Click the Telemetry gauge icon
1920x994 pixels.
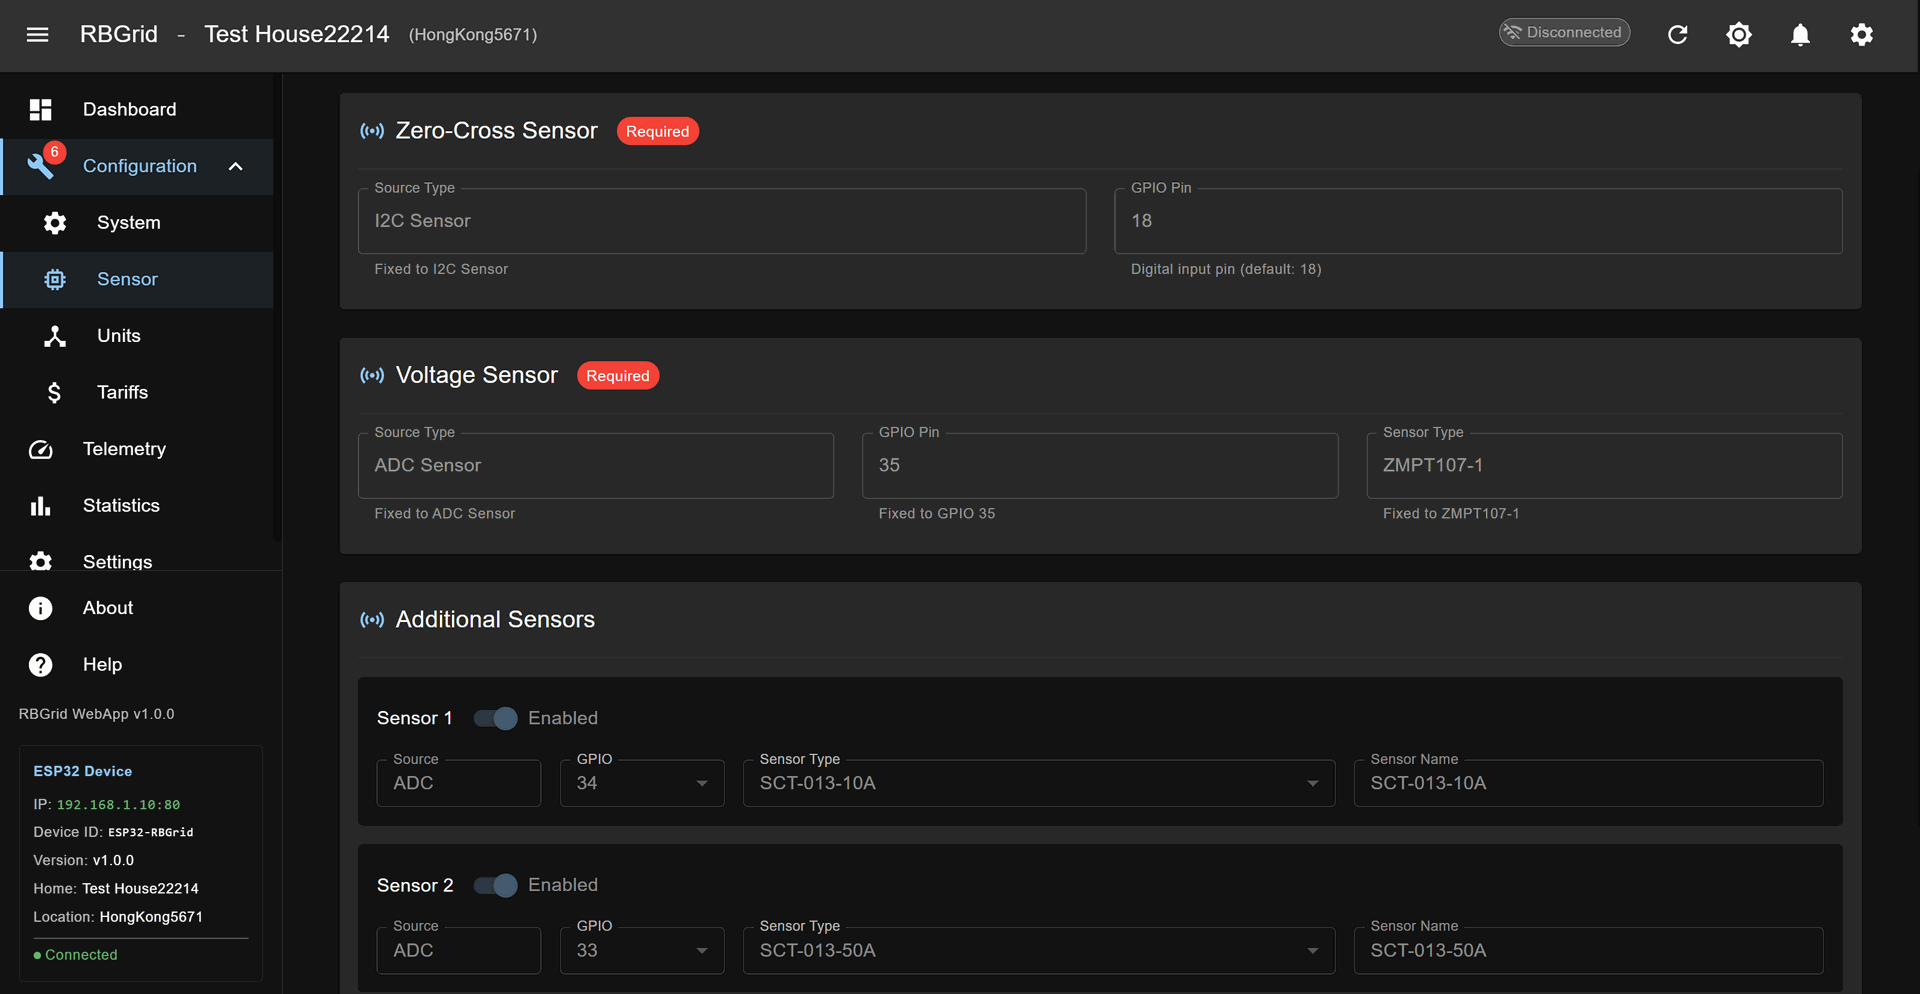[x=41, y=450]
